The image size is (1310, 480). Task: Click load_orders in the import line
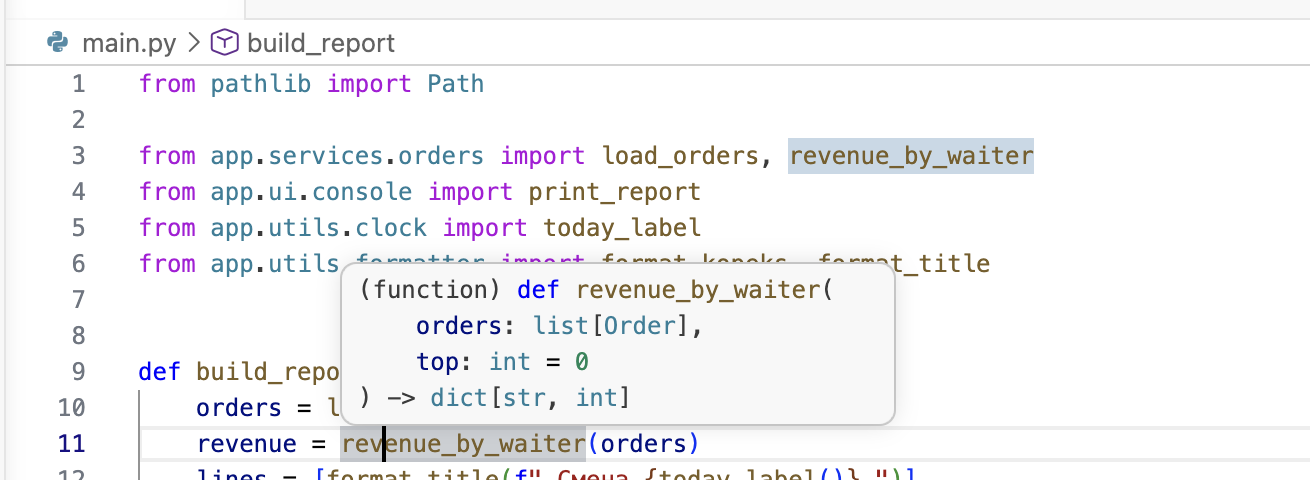coord(682,156)
